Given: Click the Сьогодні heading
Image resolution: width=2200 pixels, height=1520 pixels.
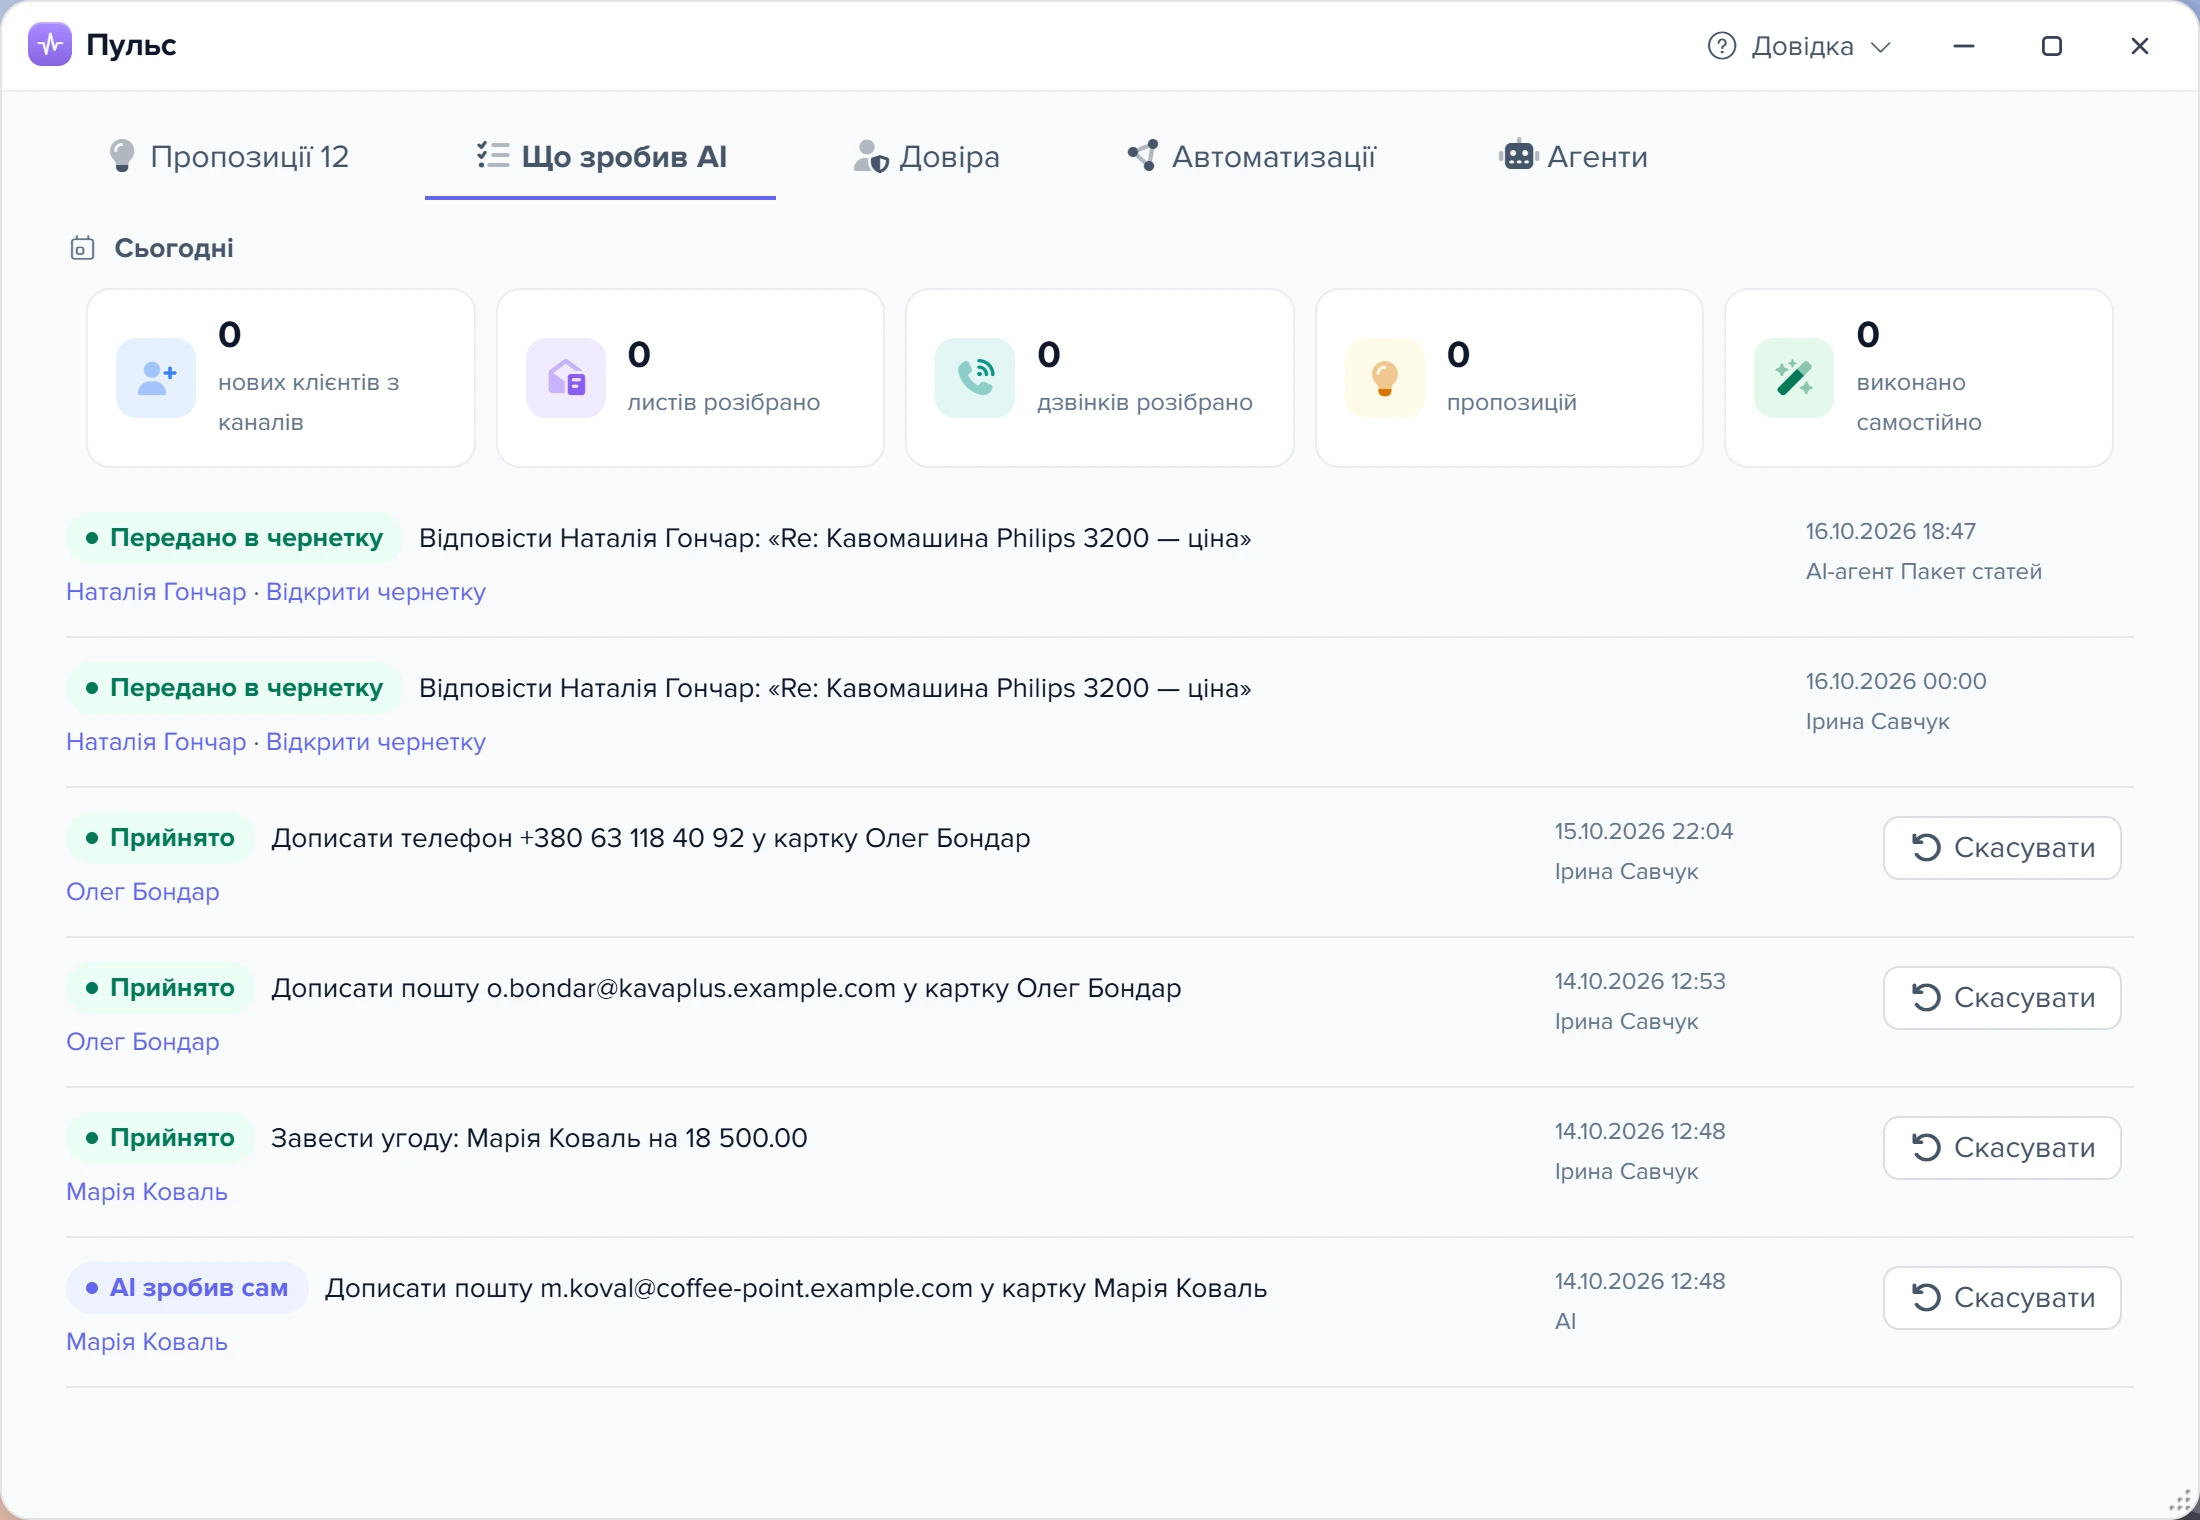Looking at the screenshot, I should click(174, 248).
